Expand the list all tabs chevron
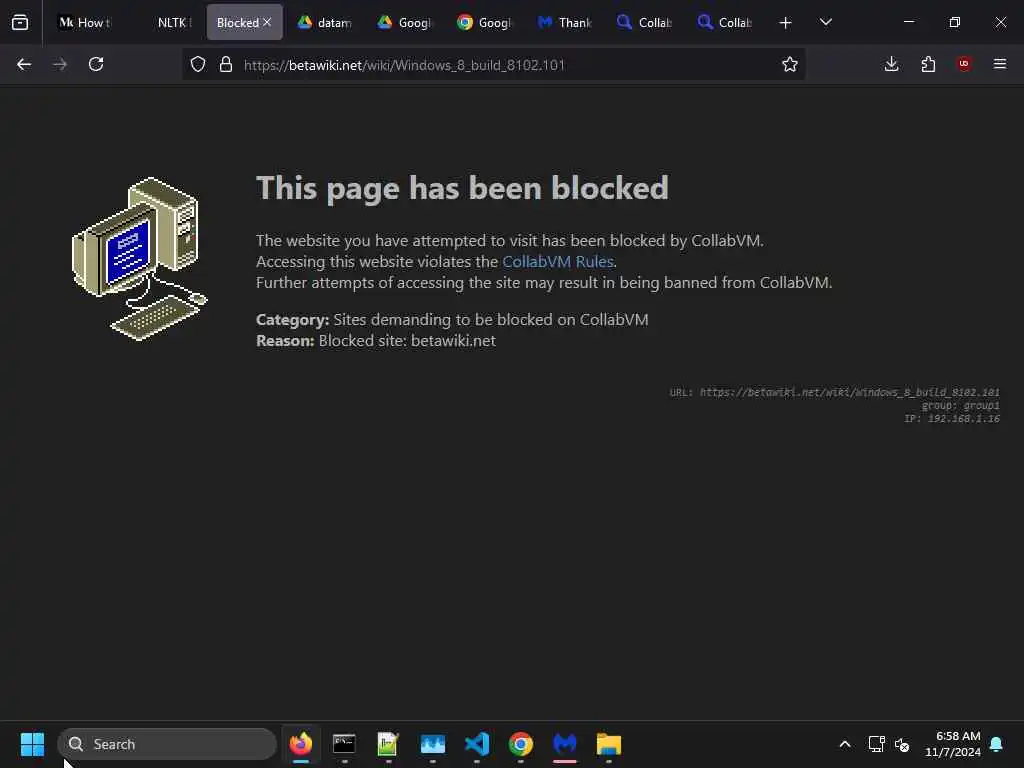 pyautogui.click(x=825, y=22)
